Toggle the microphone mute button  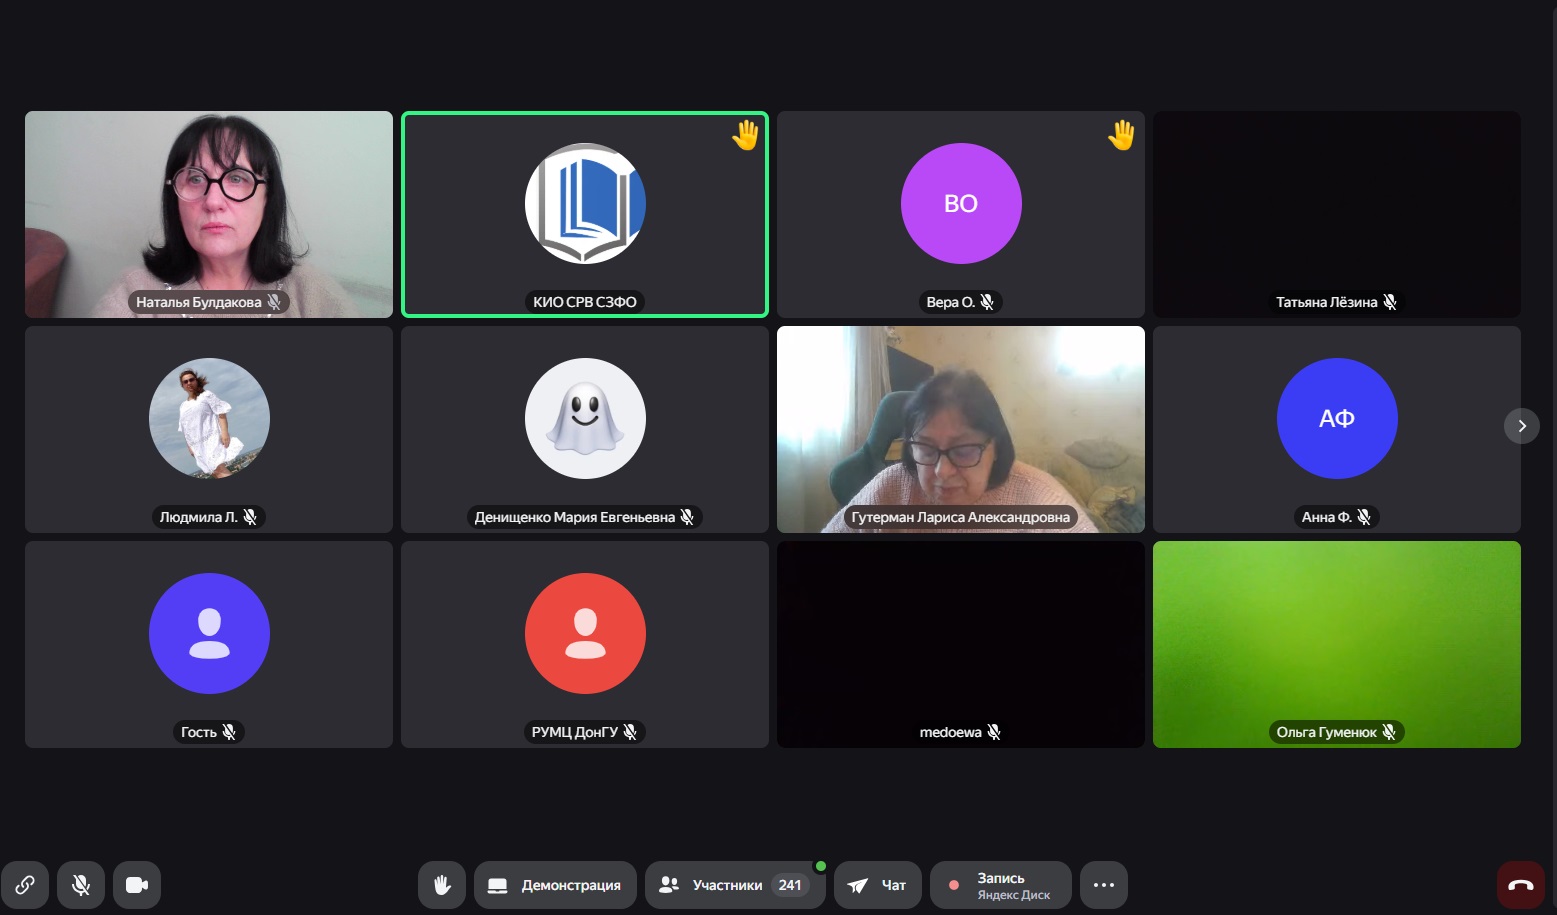coord(81,885)
